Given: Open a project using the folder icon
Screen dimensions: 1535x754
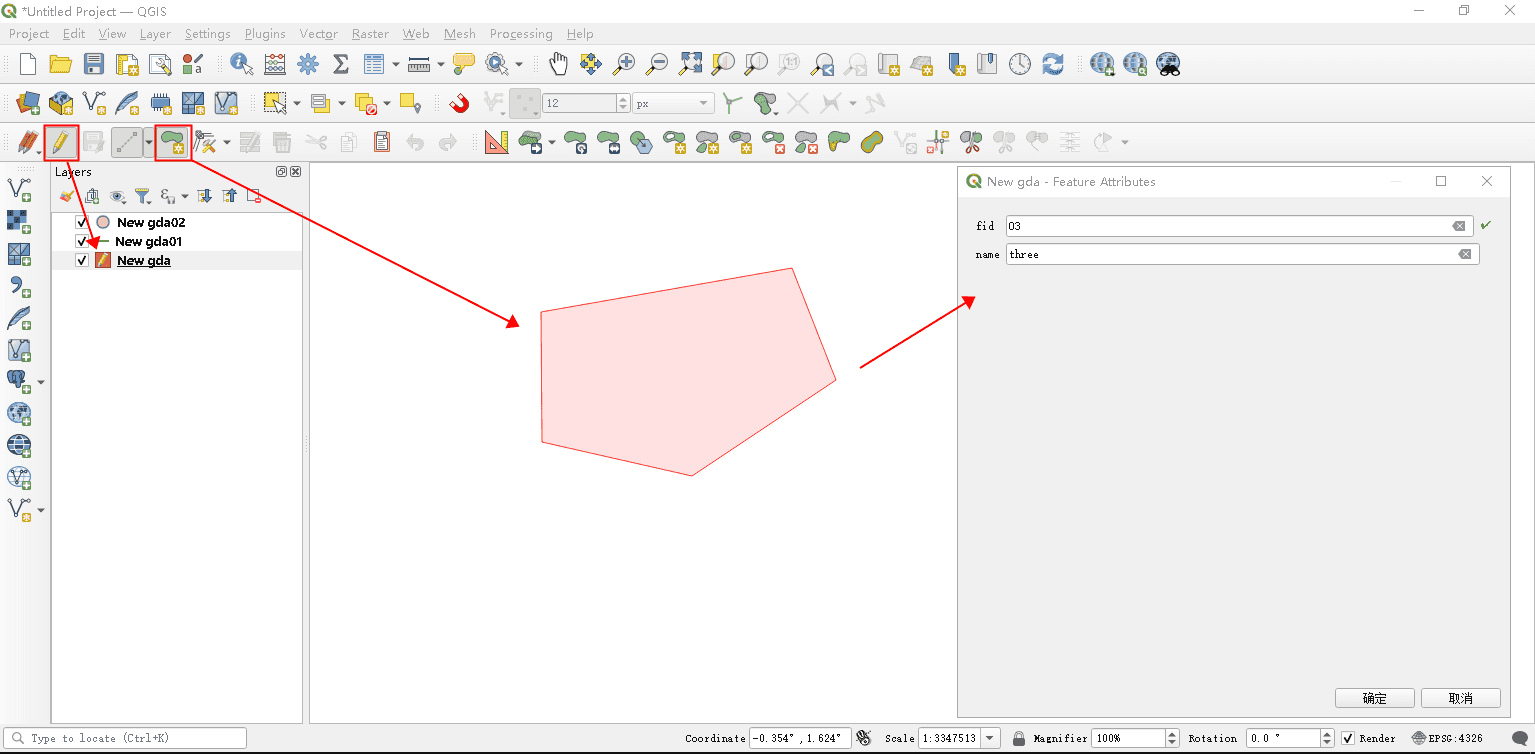Looking at the screenshot, I should click(61, 64).
